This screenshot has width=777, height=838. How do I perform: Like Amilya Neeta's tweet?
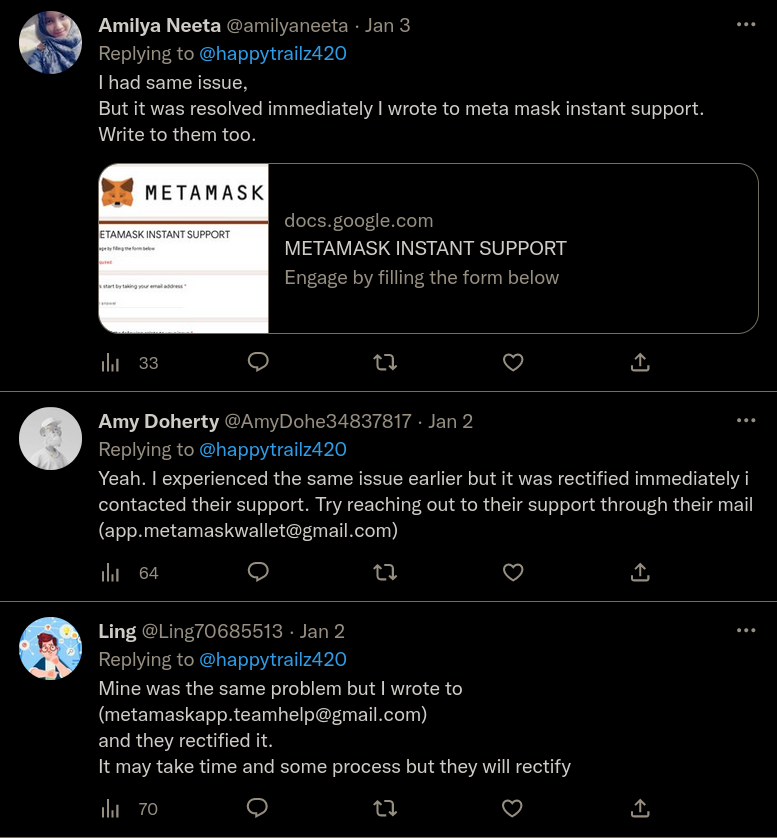pos(513,362)
